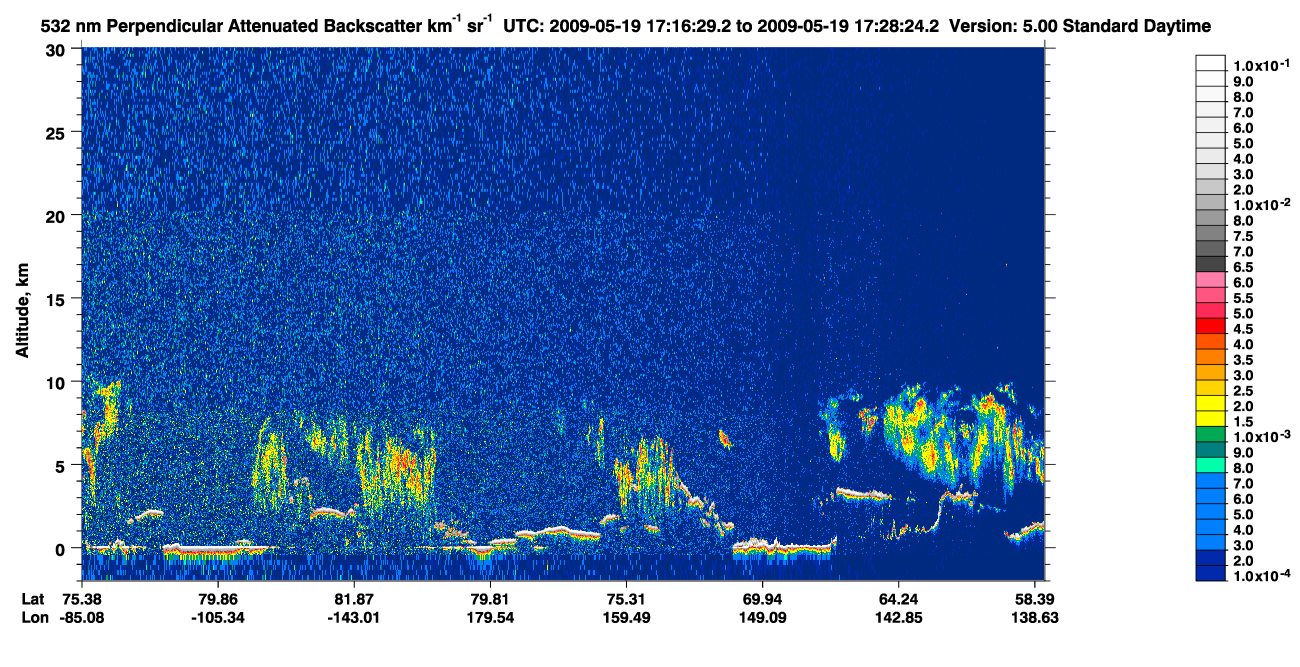Select latitude value 64.24
1300x667 pixels.
pos(898,600)
